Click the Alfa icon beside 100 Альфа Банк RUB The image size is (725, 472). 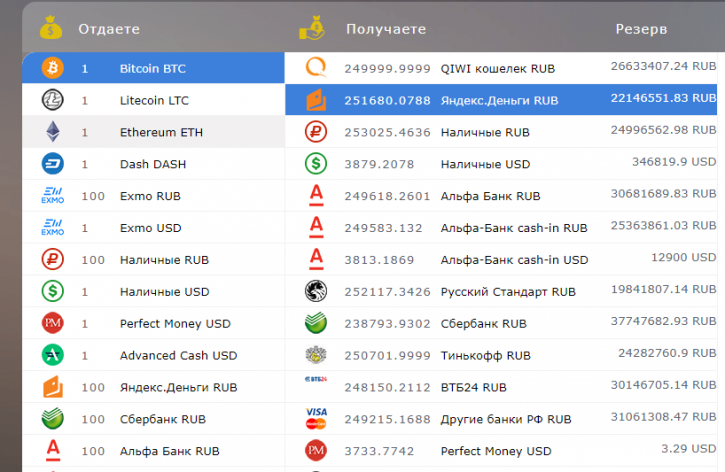53,450
